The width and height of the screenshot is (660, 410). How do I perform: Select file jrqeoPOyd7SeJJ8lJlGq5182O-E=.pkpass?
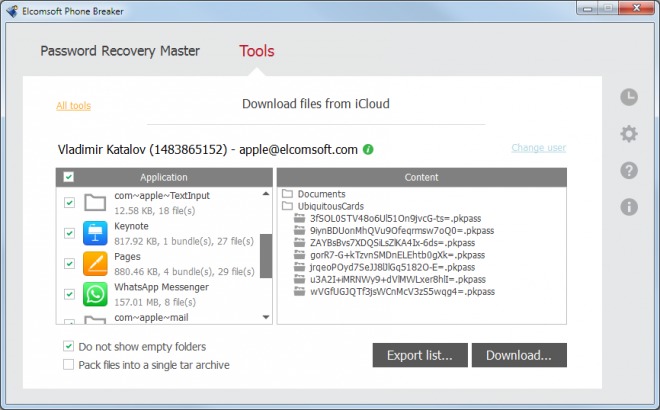coord(392,267)
